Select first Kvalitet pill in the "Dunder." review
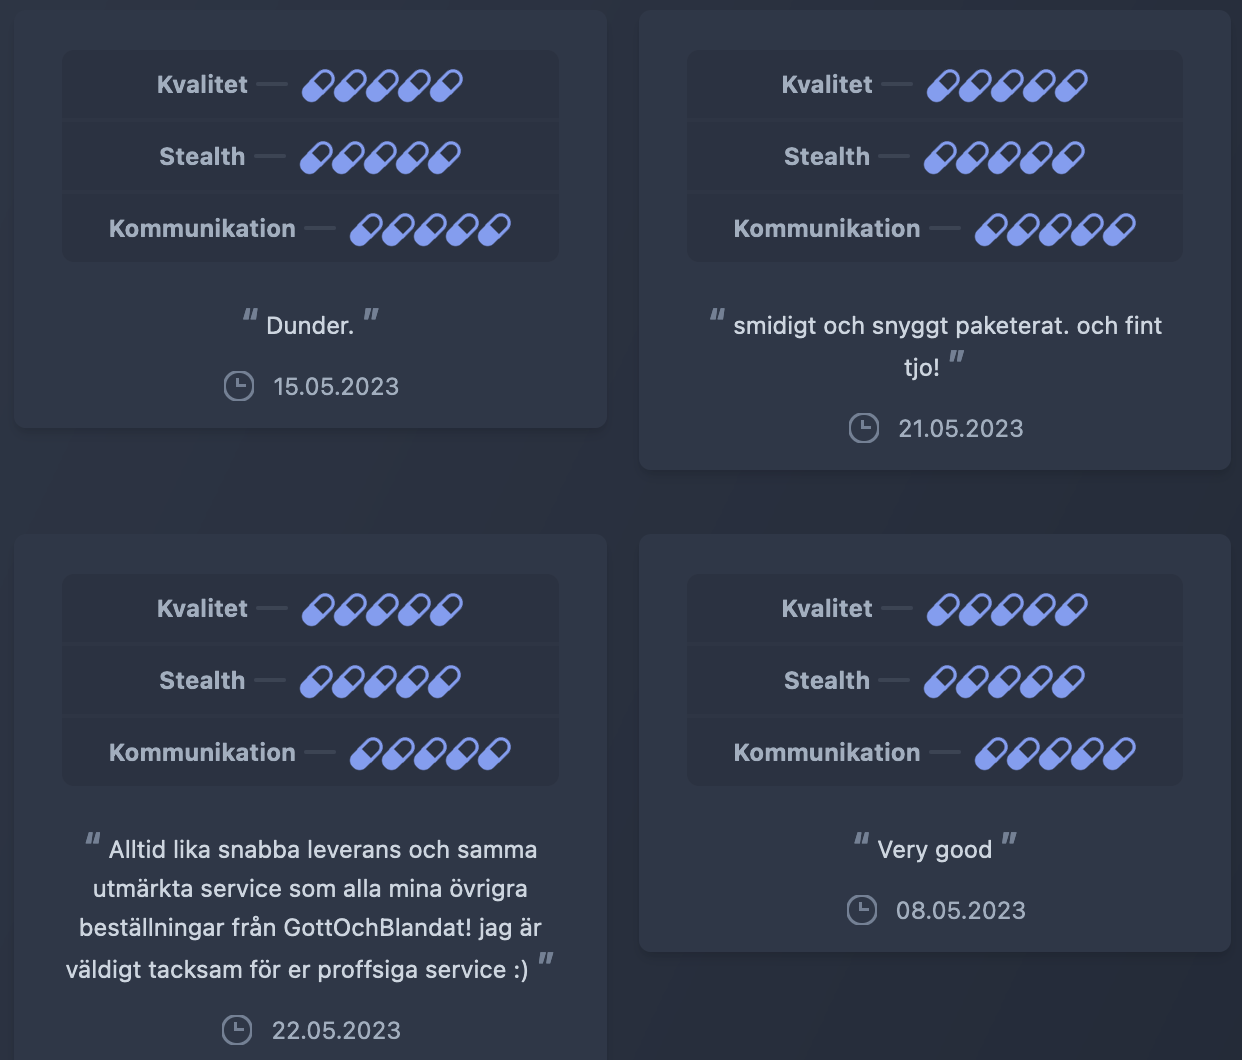This screenshot has height=1060, width=1242. 318,85
